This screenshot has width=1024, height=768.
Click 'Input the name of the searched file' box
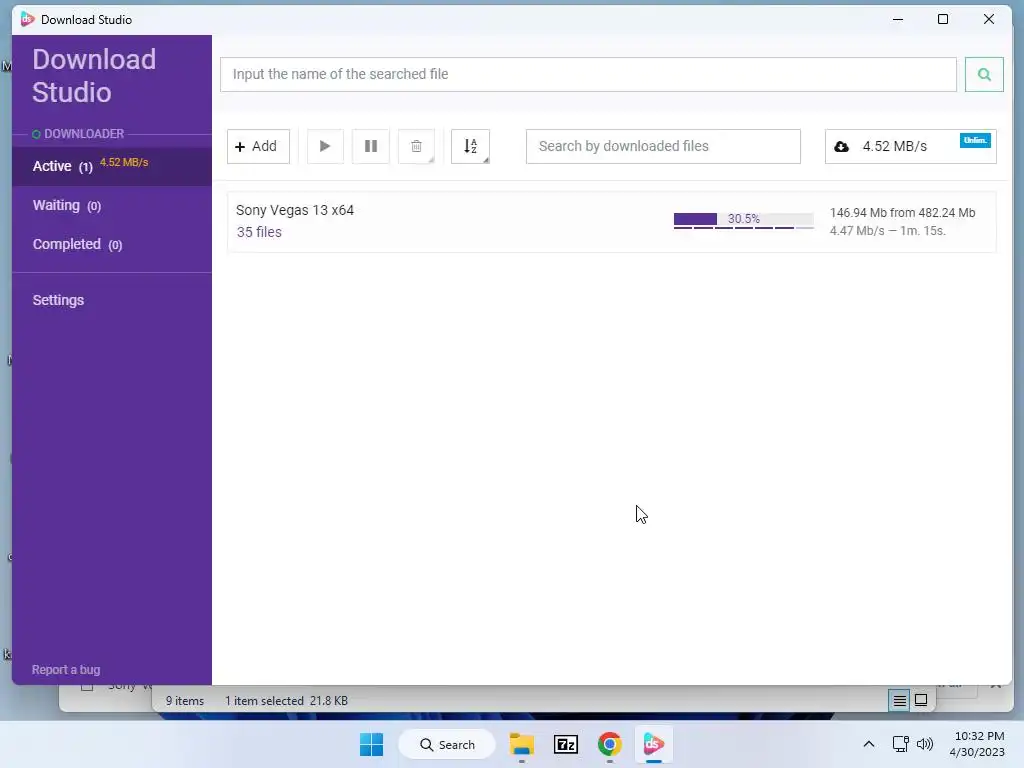pyautogui.click(x=588, y=74)
